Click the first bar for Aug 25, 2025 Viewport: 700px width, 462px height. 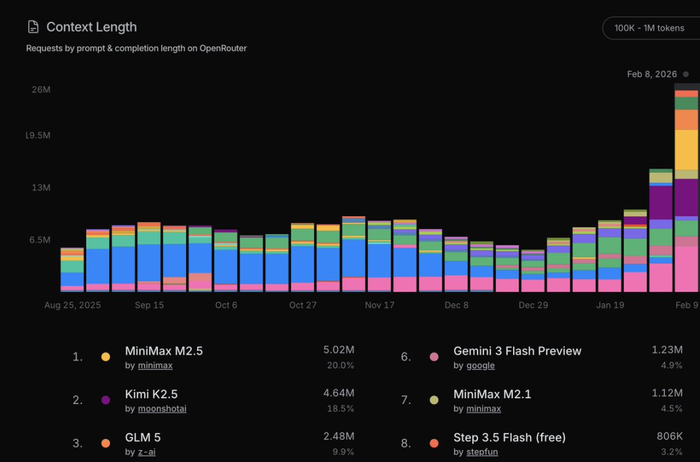(72, 270)
